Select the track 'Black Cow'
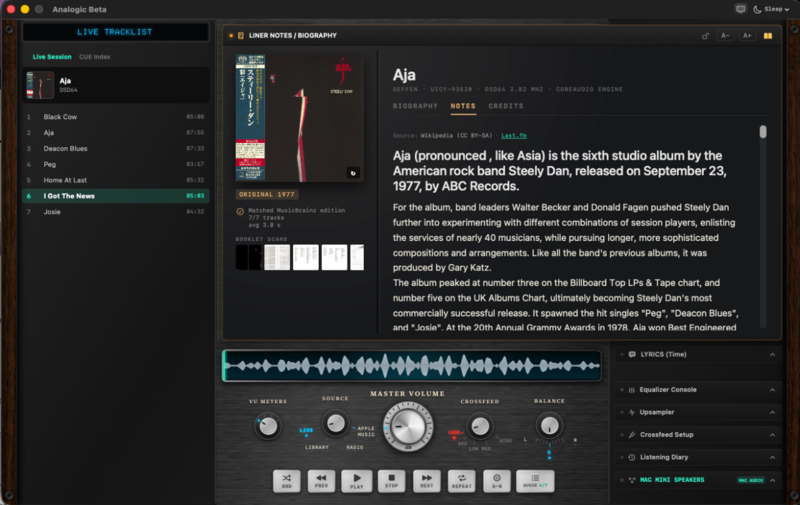 115,117
